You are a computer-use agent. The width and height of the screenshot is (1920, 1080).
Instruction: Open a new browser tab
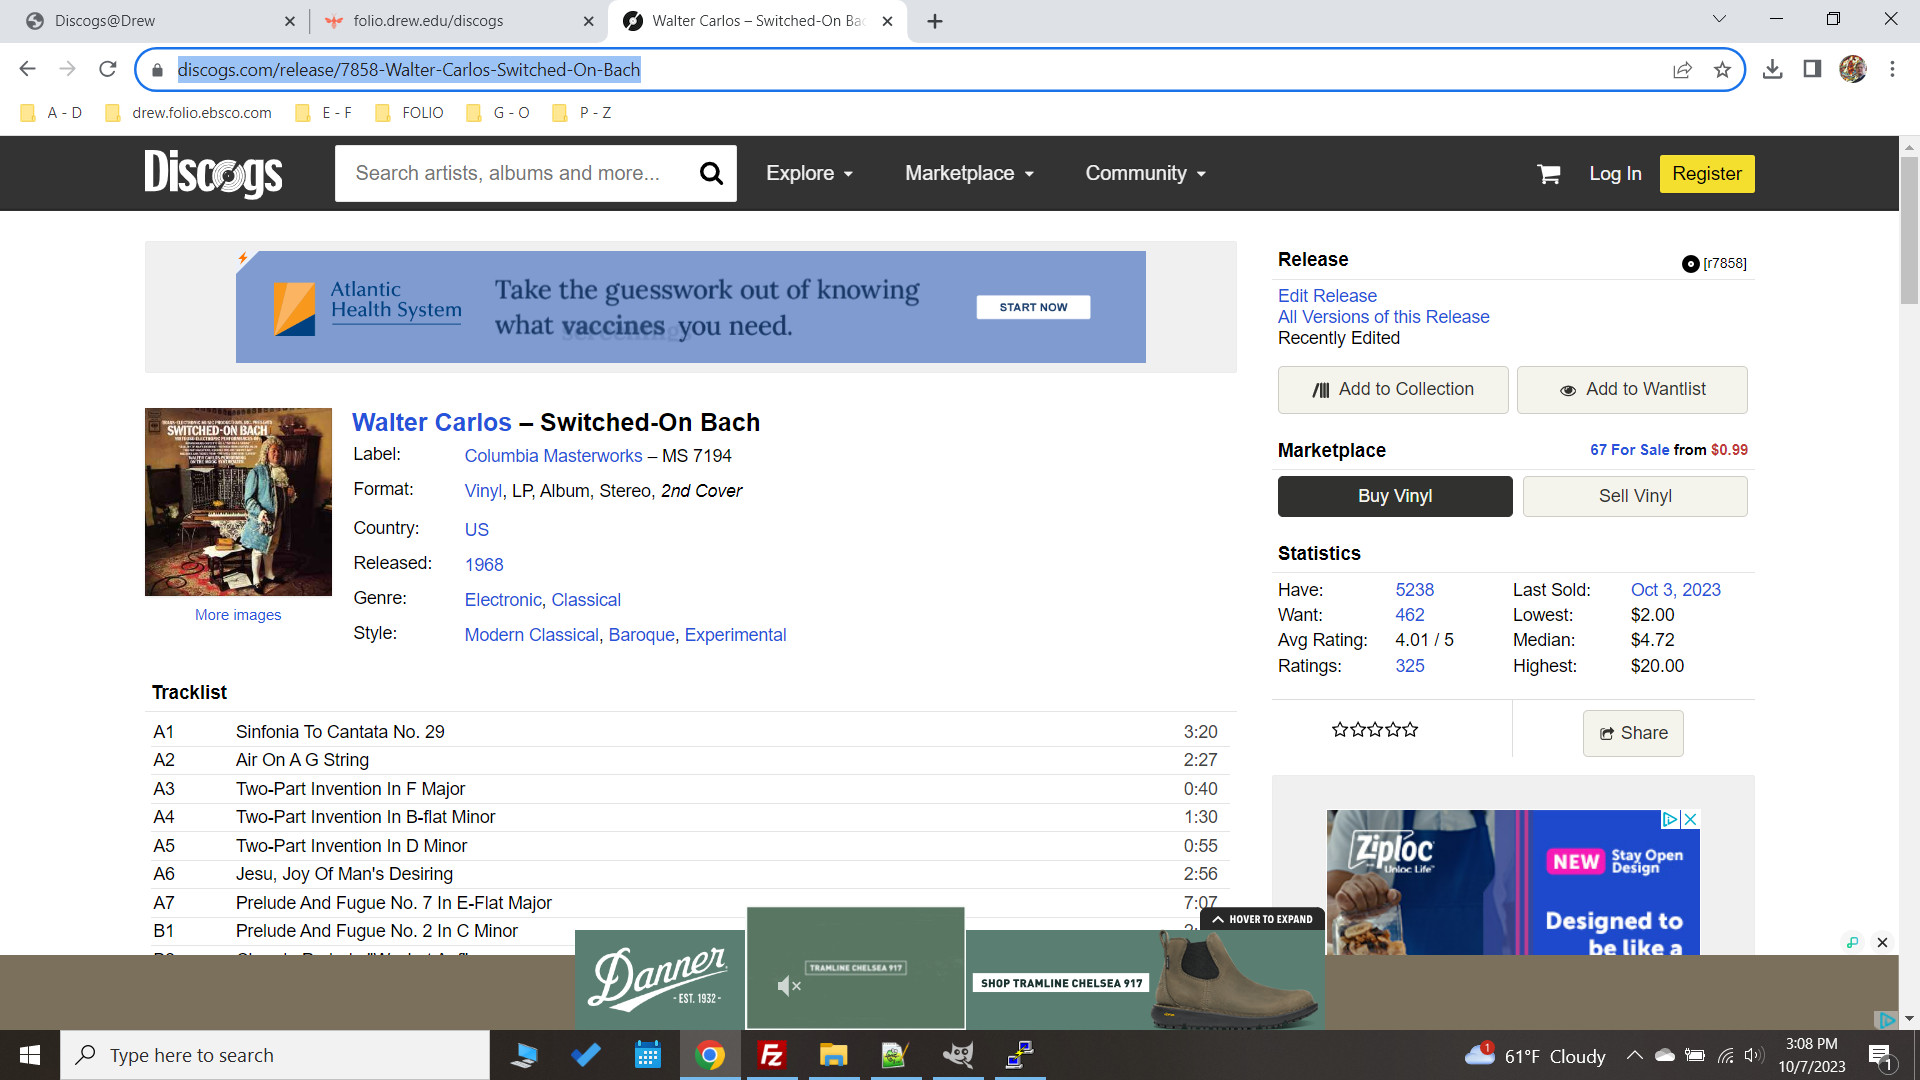(935, 21)
